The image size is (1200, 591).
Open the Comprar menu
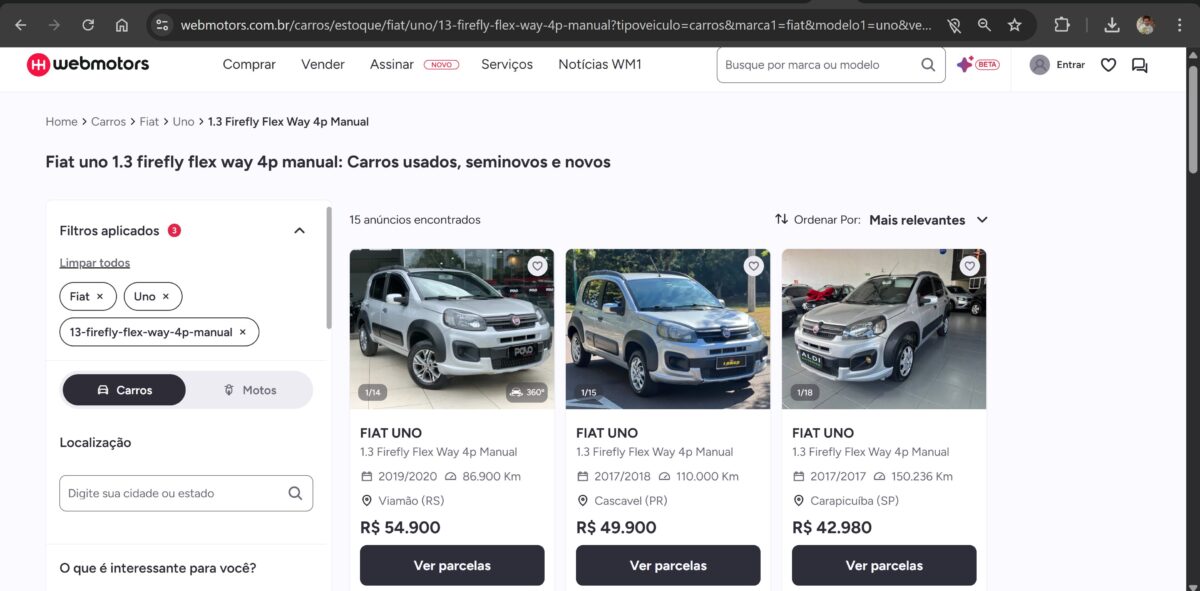(x=249, y=64)
